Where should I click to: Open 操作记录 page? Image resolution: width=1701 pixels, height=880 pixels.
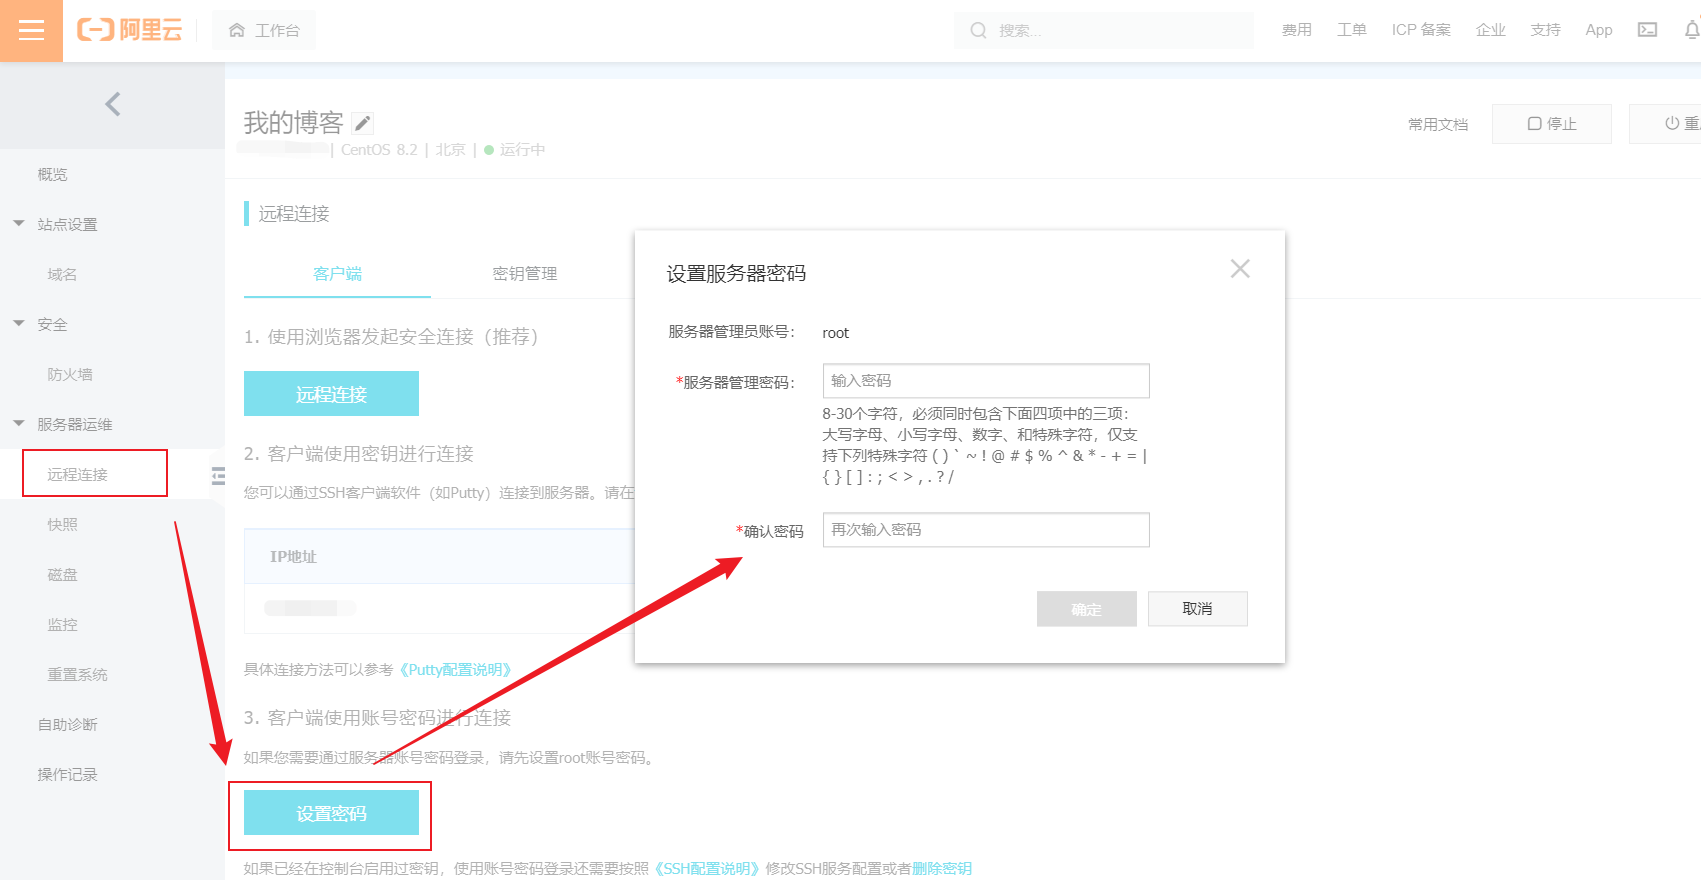[x=67, y=774]
